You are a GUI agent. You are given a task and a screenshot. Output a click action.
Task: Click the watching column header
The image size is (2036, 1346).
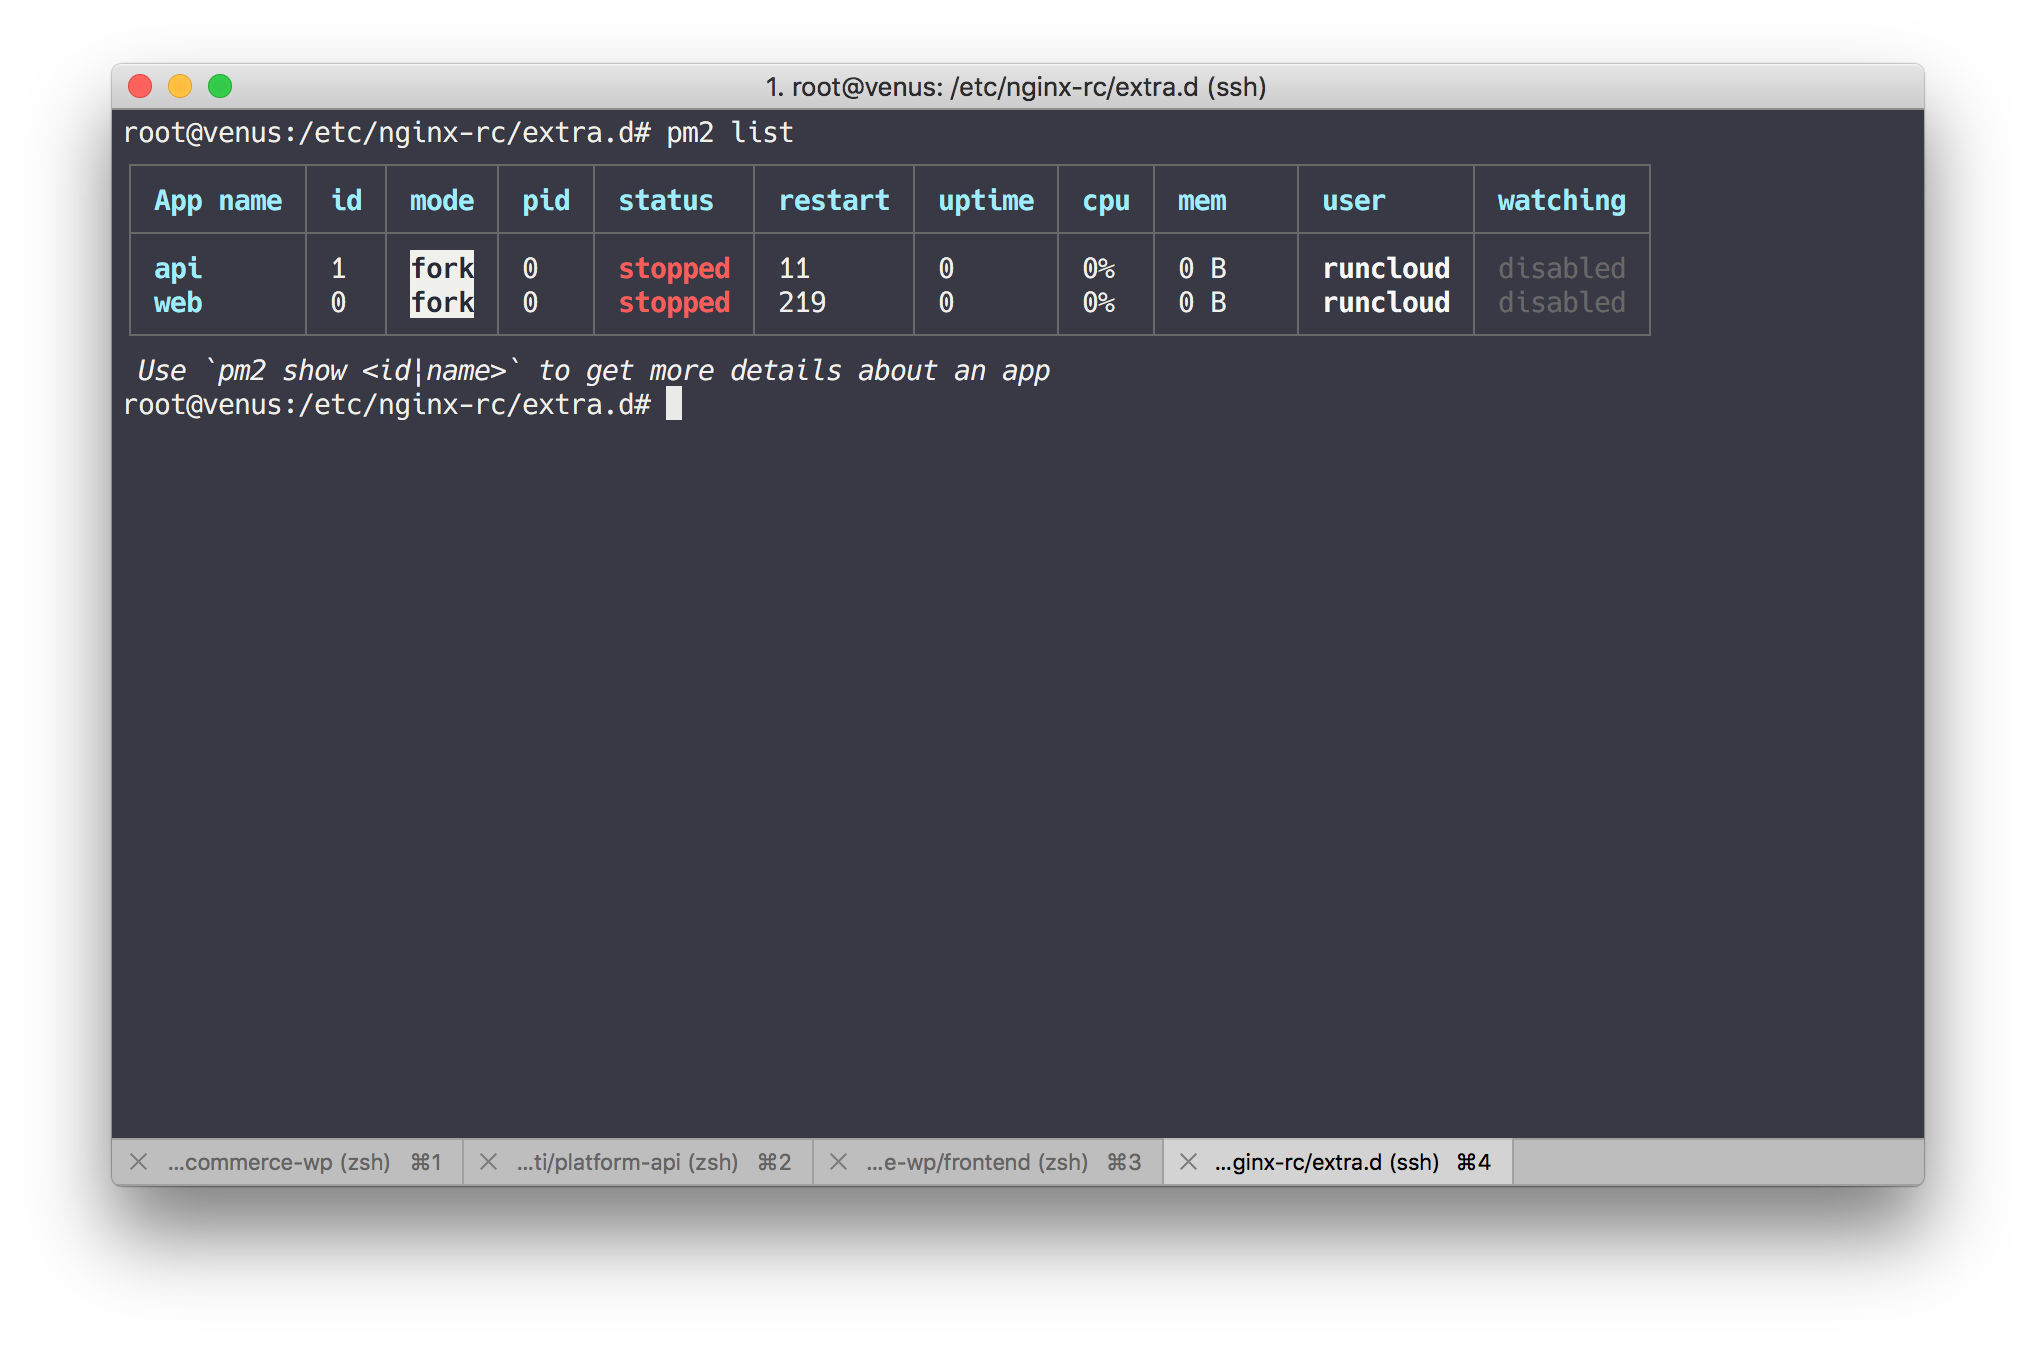(1561, 200)
